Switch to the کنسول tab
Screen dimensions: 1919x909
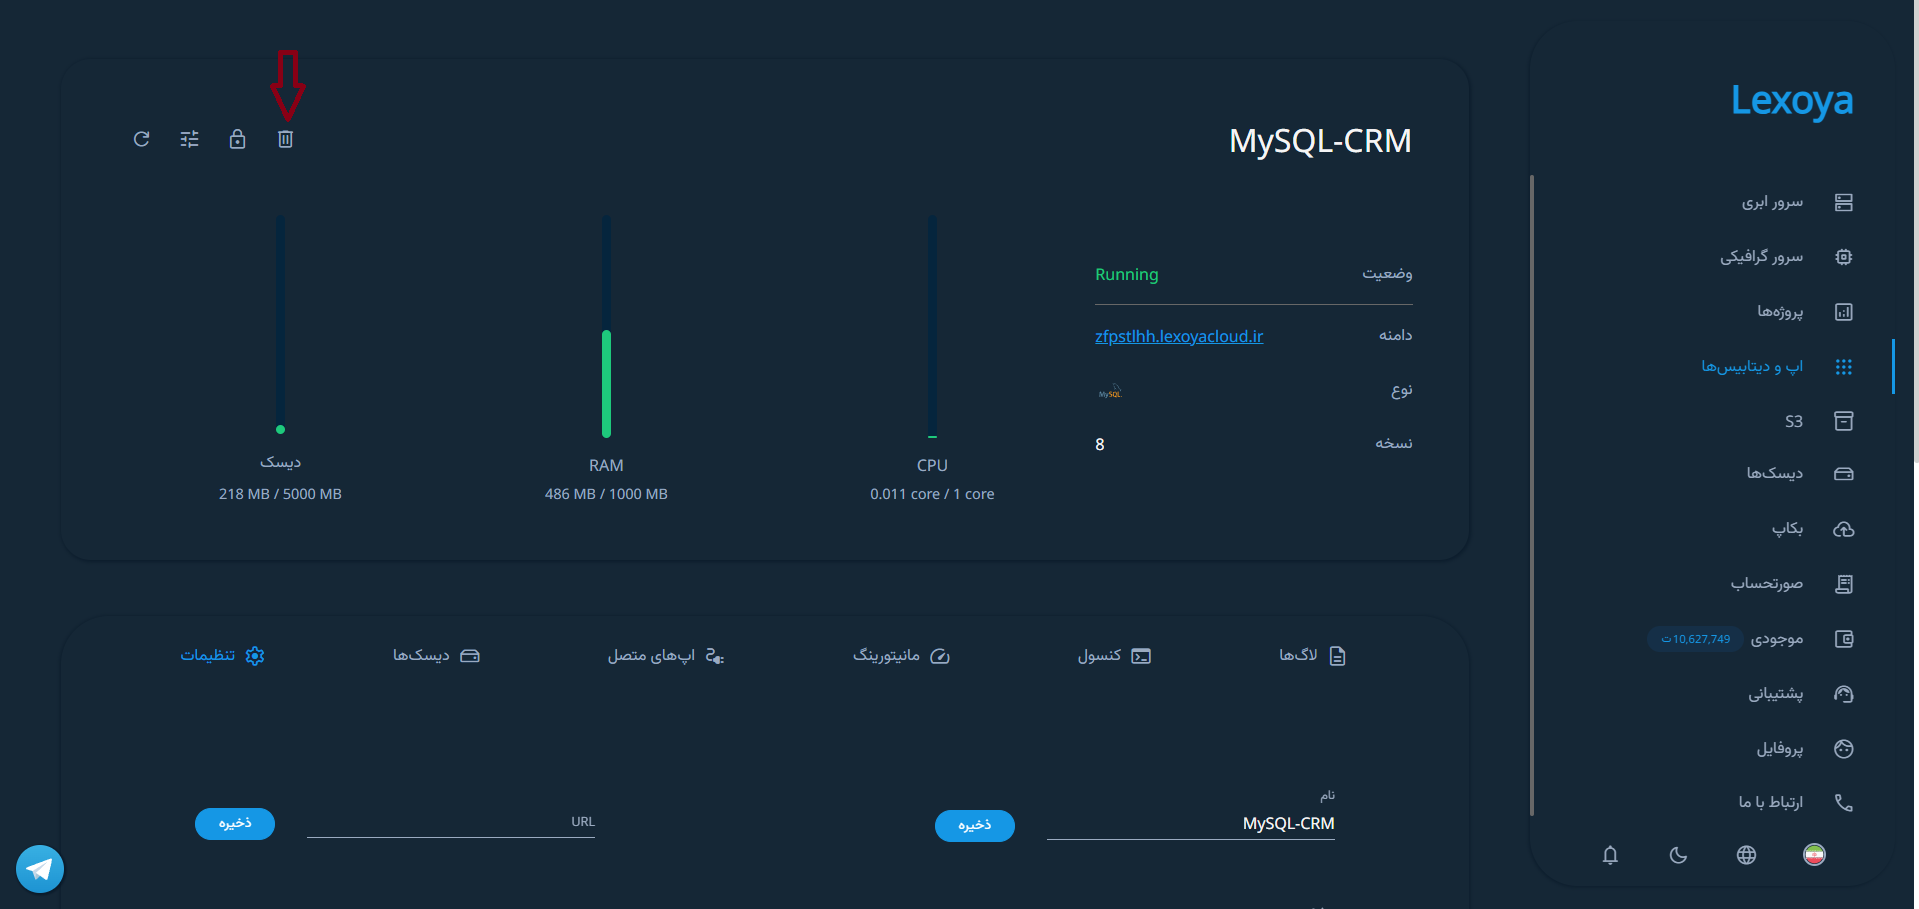[x=1114, y=655]
